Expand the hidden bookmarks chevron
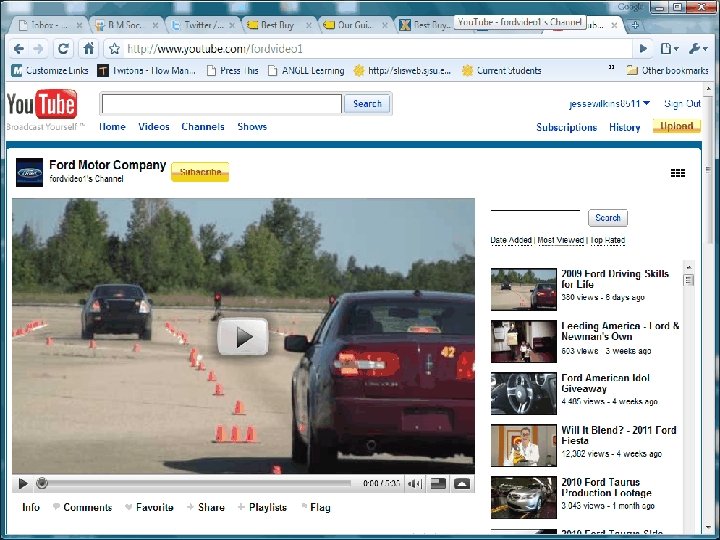Image resolution: width=720 pixels, height=540 pixels. click(x=611, y=68)
